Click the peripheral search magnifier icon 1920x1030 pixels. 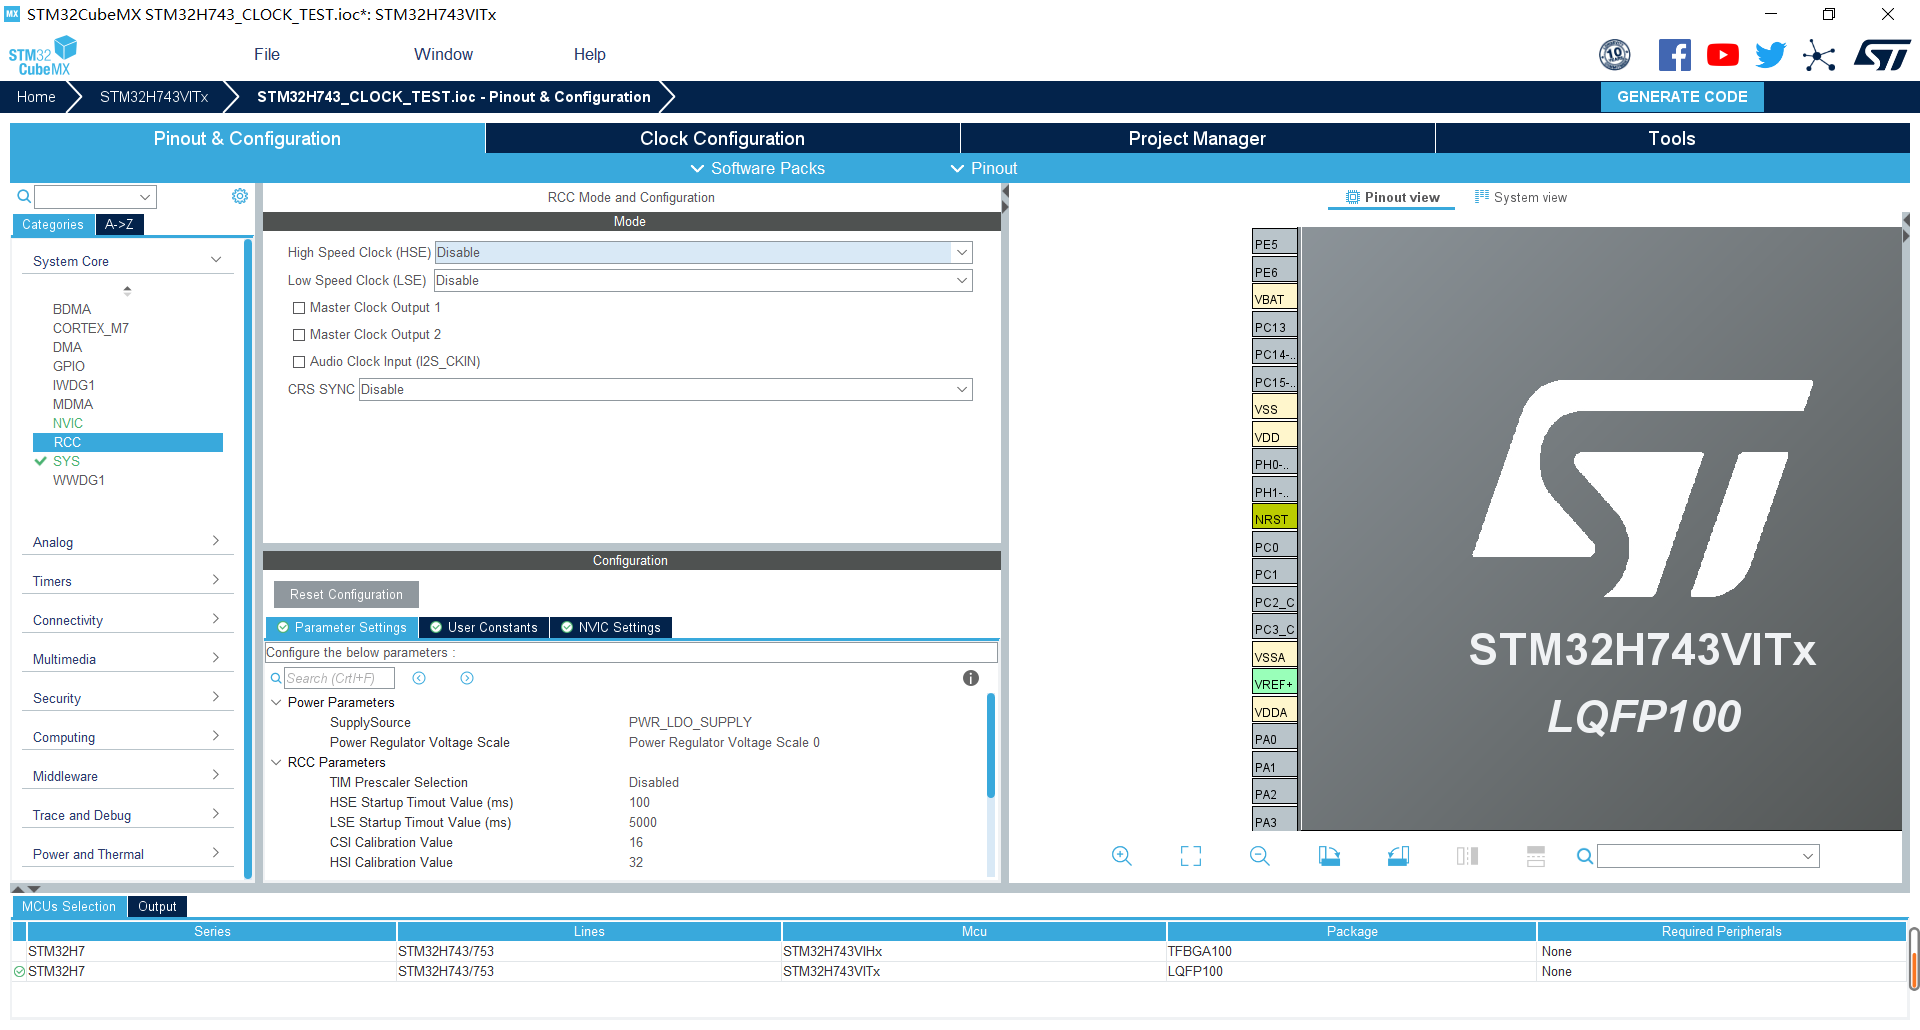(x=24, y=196)
